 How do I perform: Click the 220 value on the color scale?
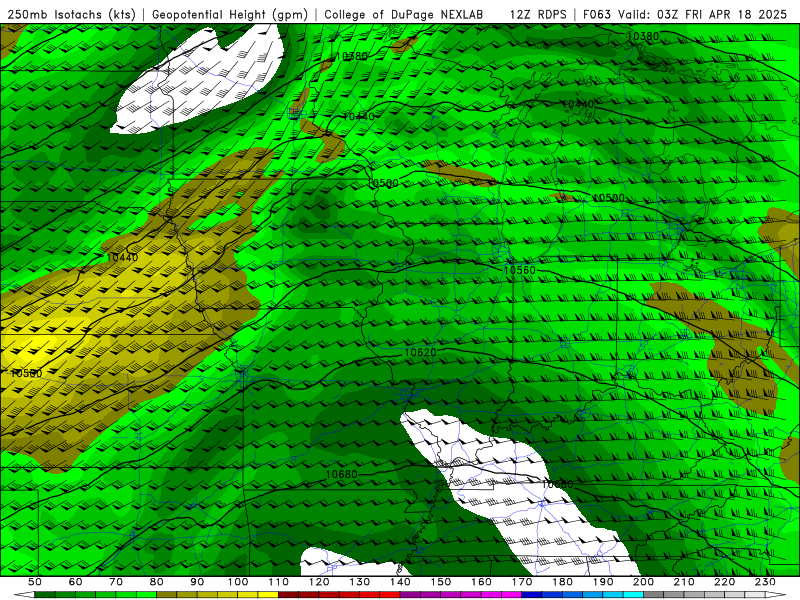(725, 582)
